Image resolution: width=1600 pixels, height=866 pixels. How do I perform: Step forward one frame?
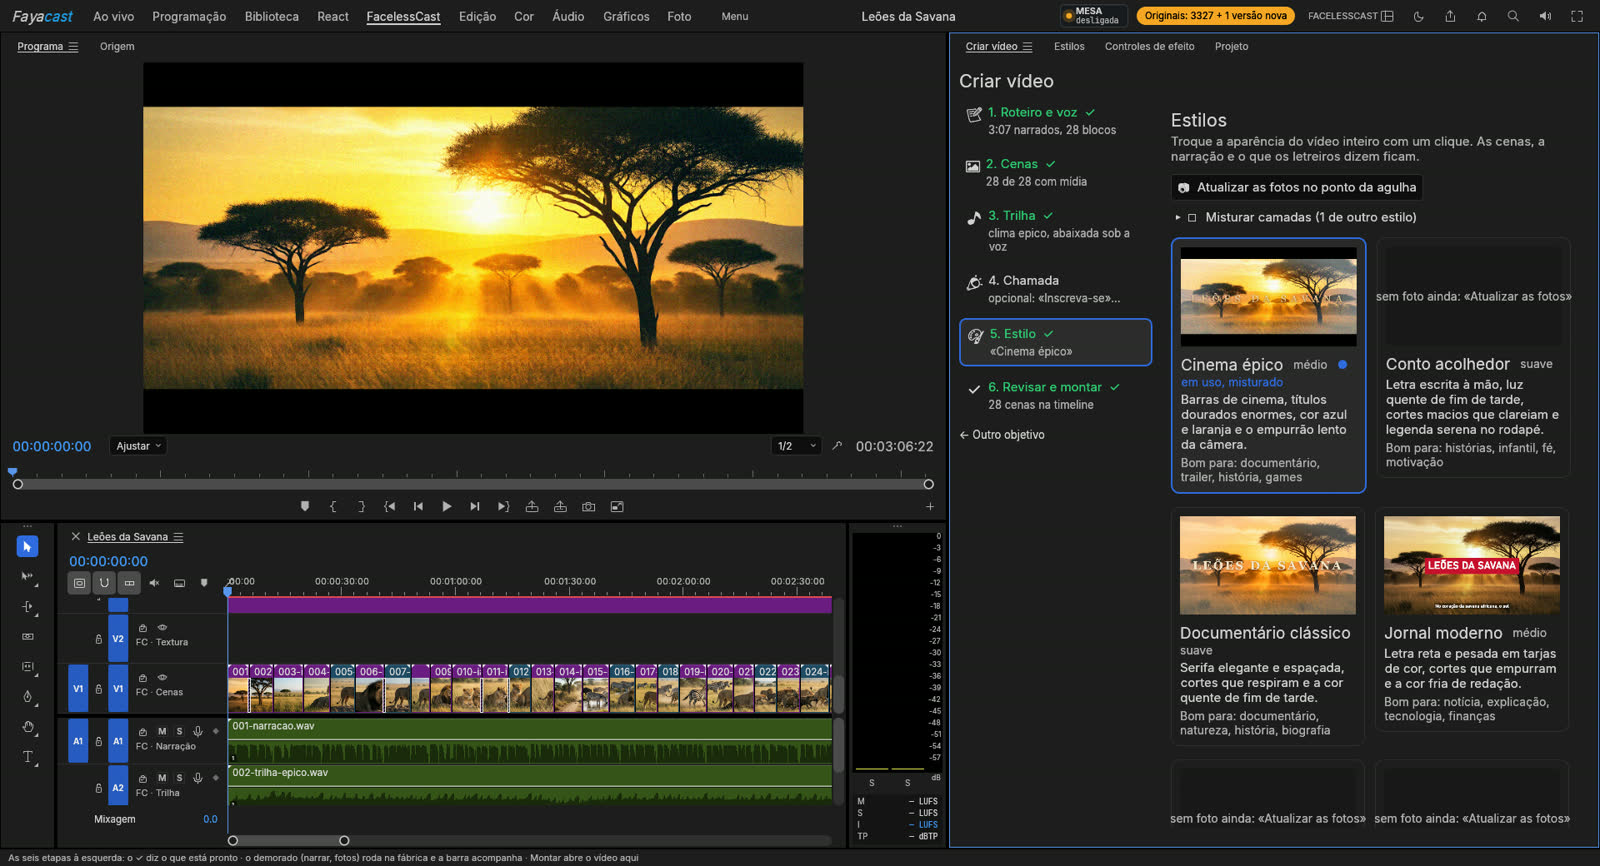475,506
